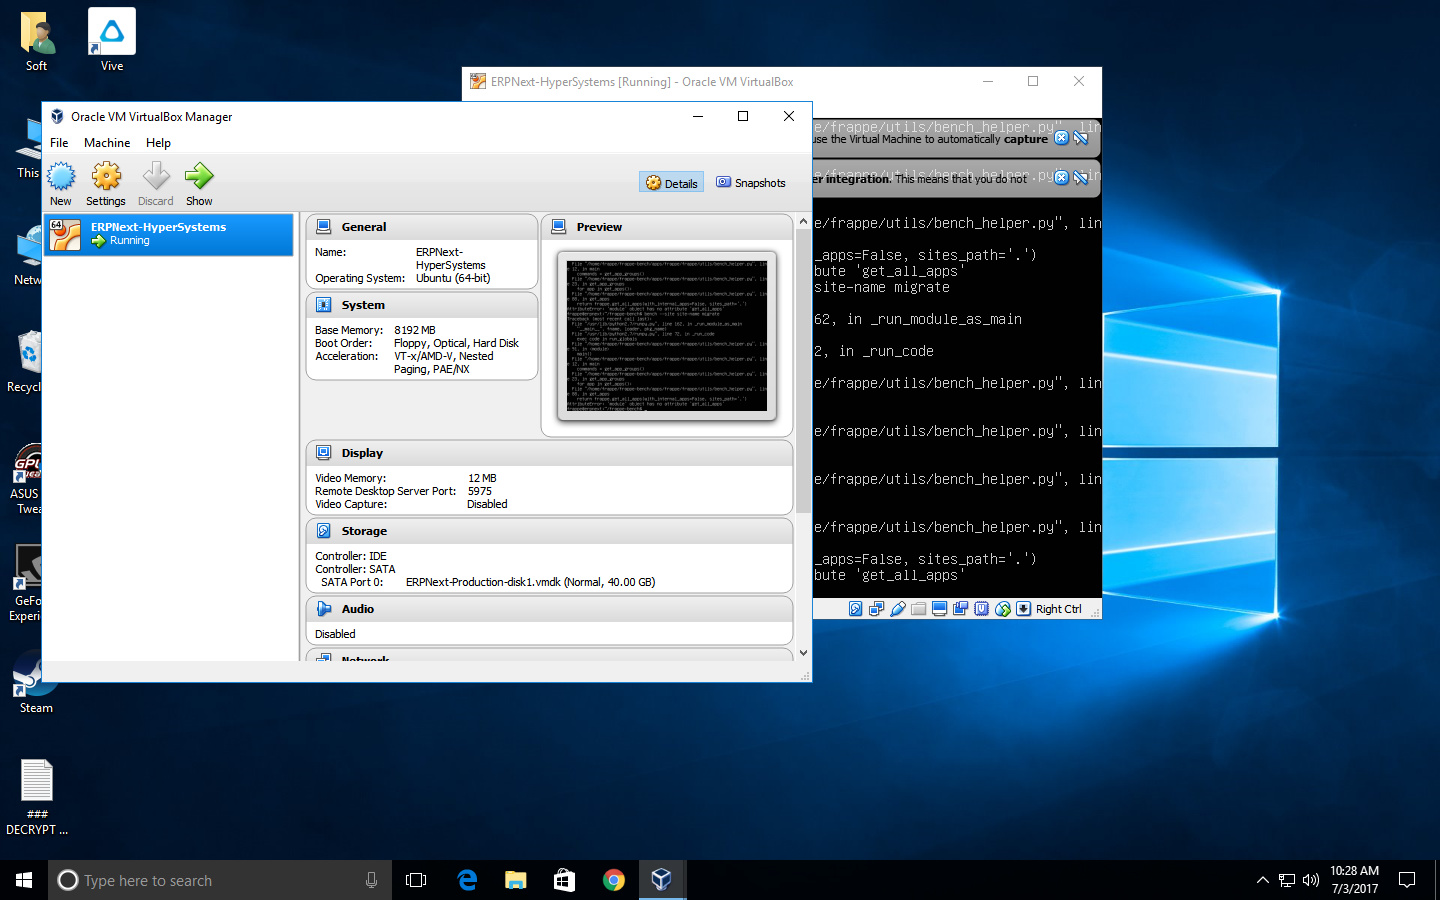Suppress the mouse integration message permanently
This screenshot has width=1440, height=900.
pyautogui.click(x=1081, y=178)
